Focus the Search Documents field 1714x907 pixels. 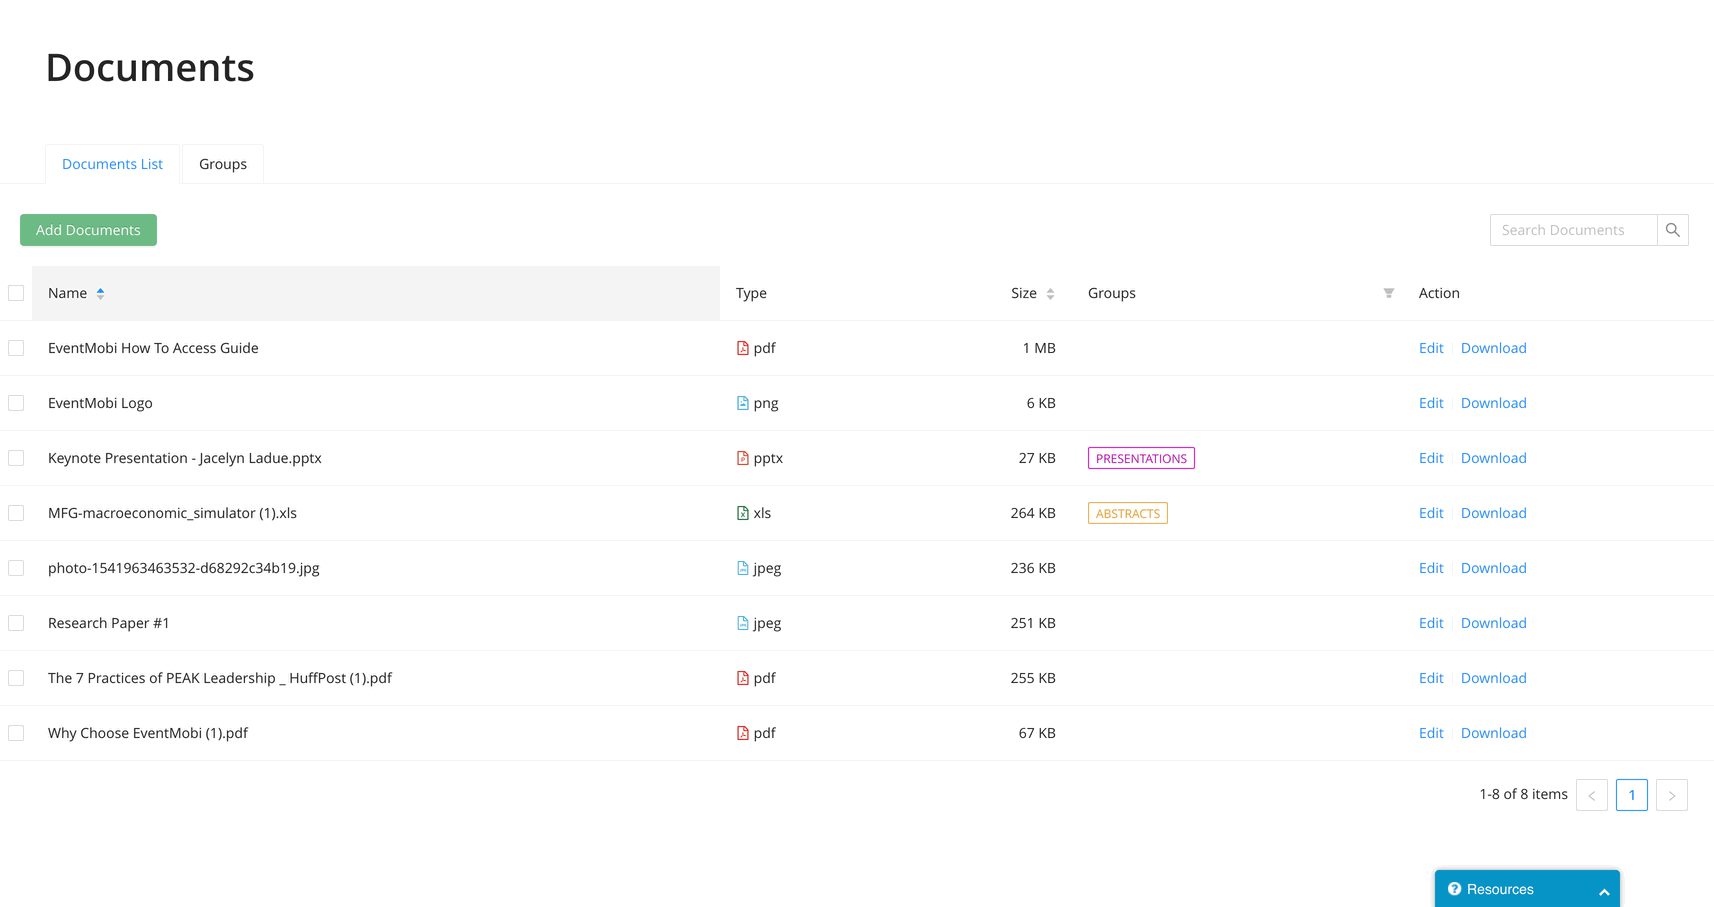point(1573,230)
